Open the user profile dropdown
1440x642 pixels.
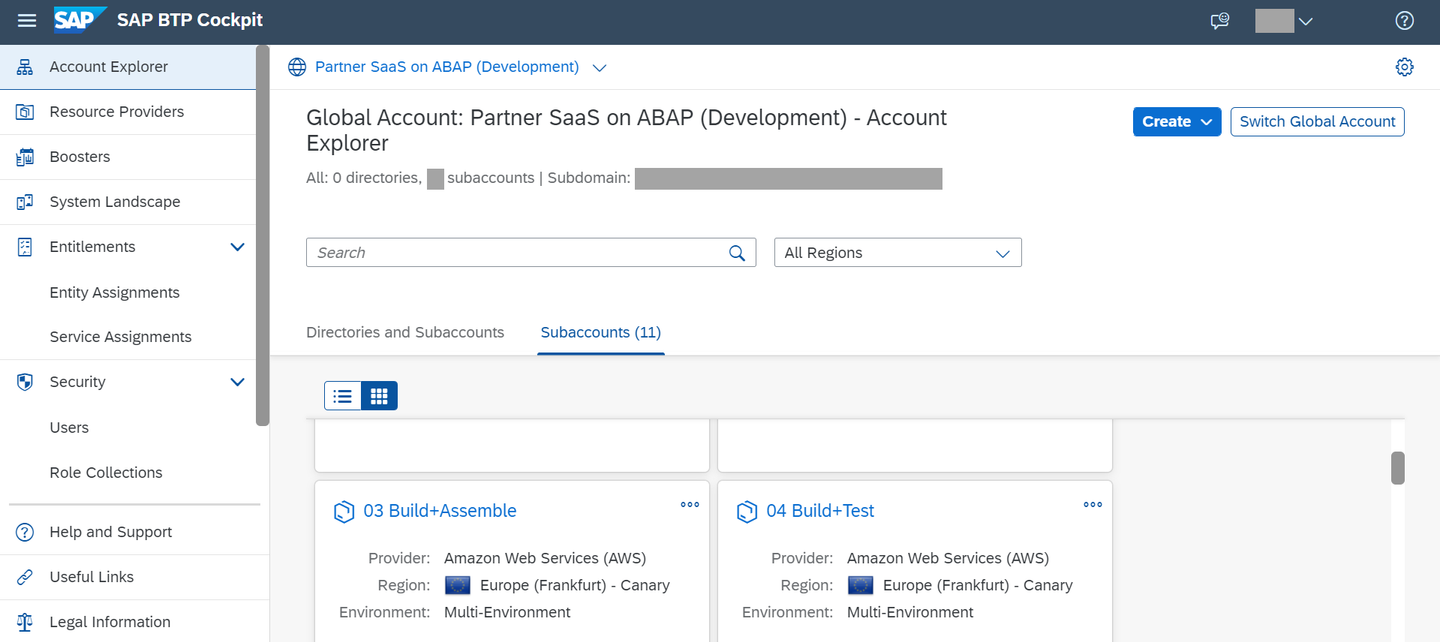tap(1284, 21)
